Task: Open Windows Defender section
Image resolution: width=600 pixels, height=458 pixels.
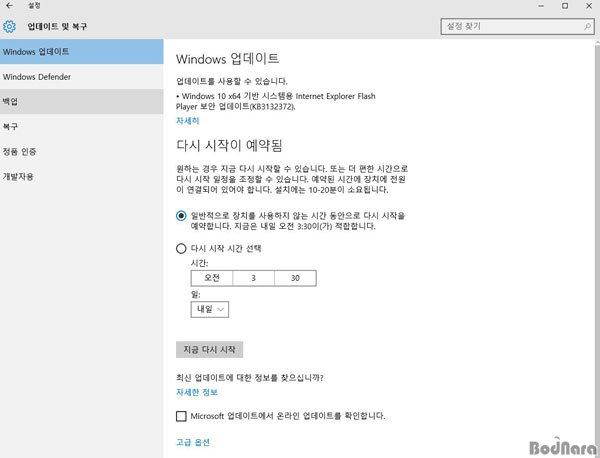Action: (x=82, y=77)
